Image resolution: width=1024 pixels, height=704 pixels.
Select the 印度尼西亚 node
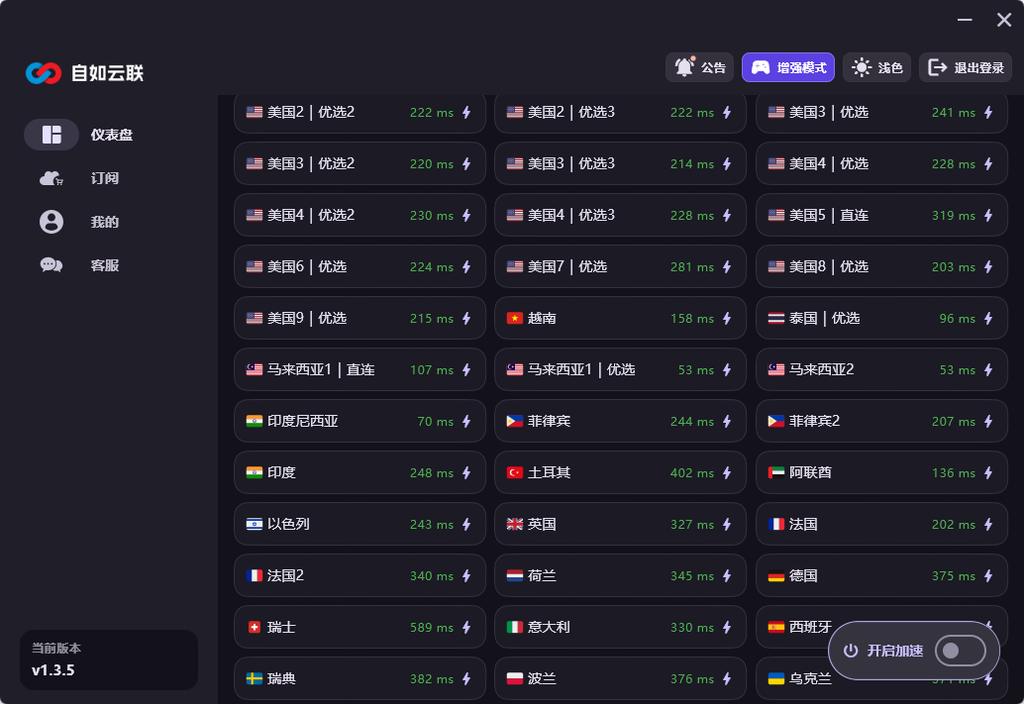[359, 421]
